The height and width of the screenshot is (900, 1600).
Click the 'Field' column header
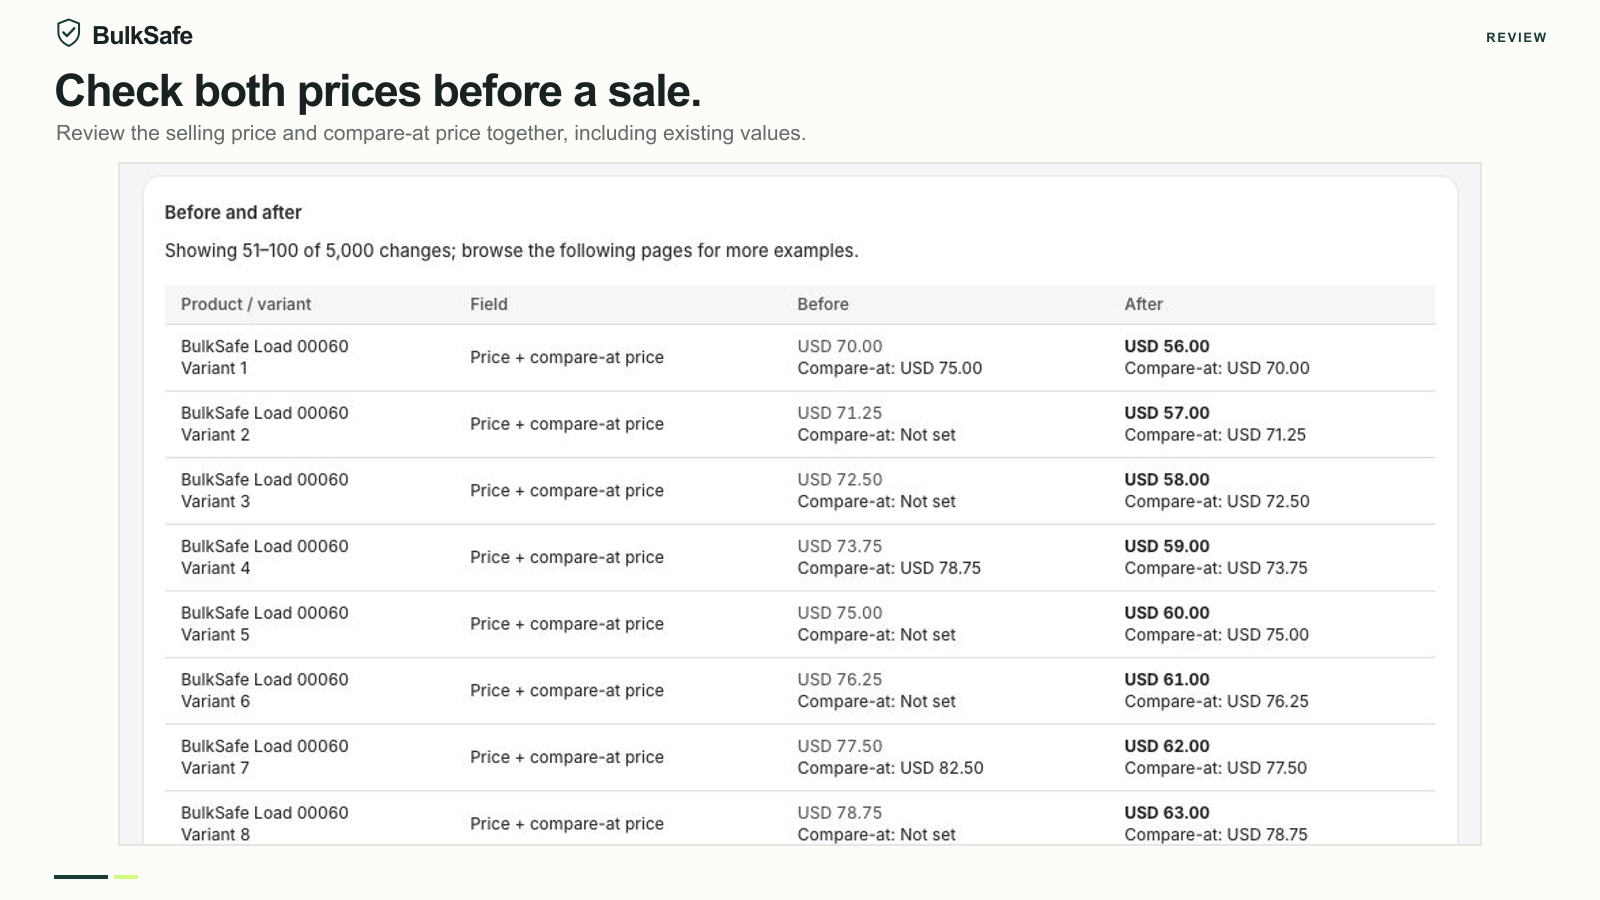pos(489,304)
